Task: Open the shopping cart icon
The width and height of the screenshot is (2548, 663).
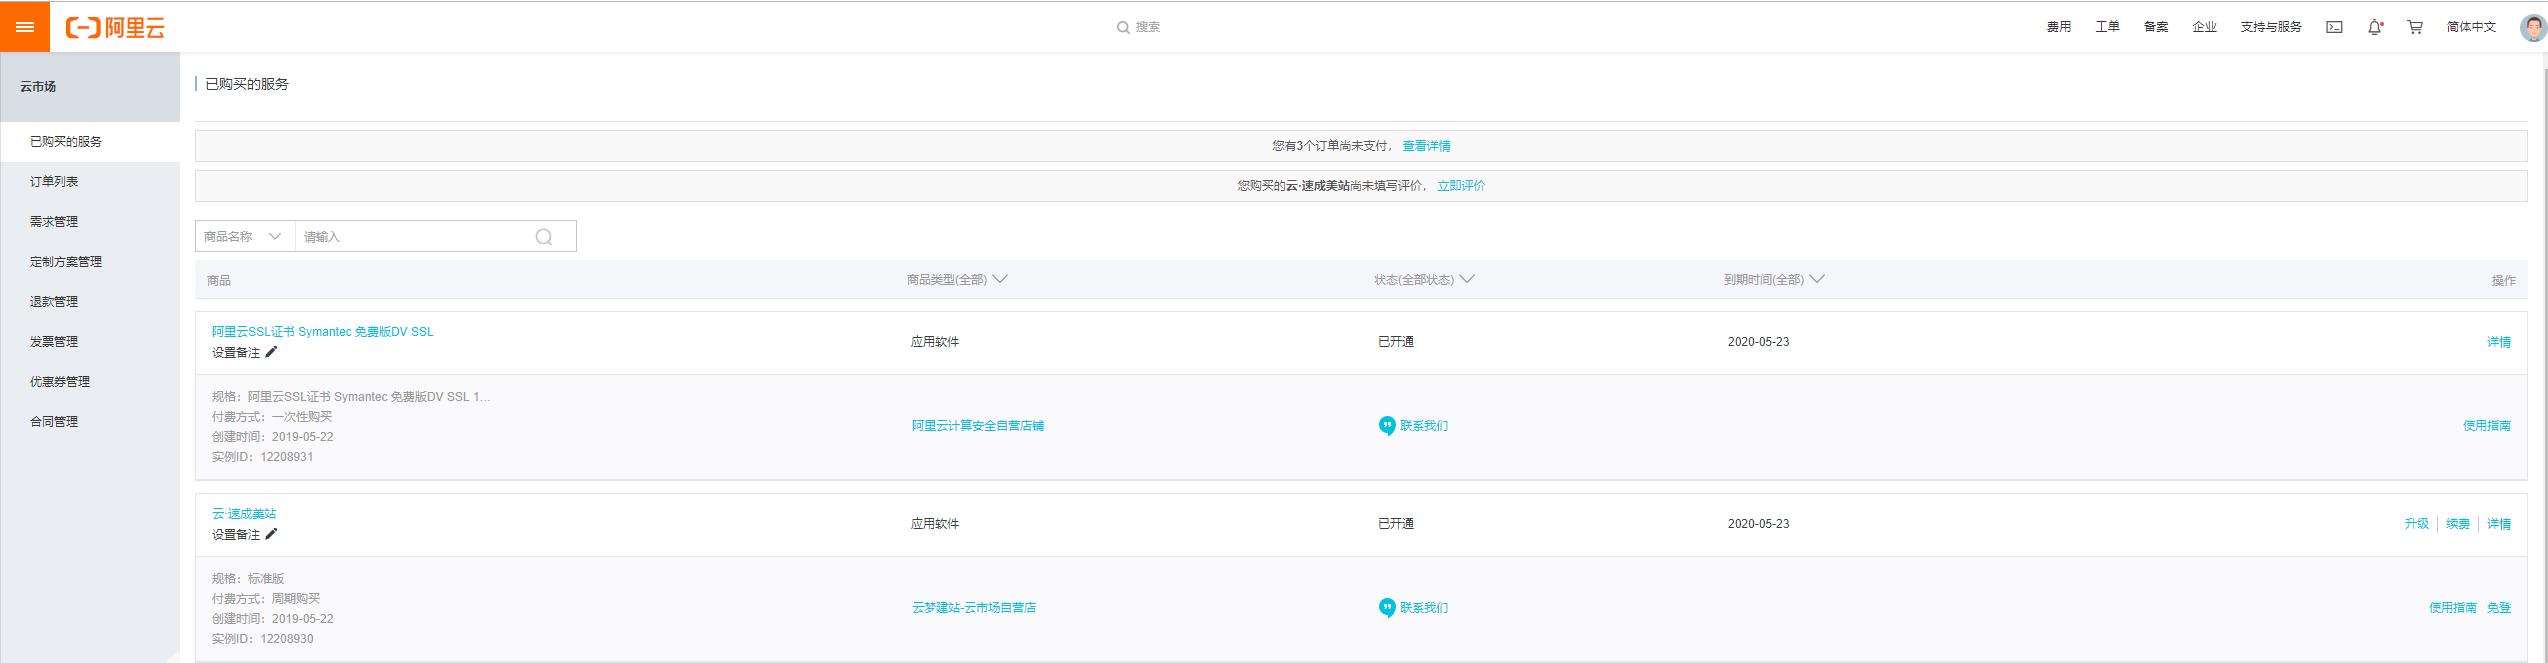Action: [x=2415, y=27]
